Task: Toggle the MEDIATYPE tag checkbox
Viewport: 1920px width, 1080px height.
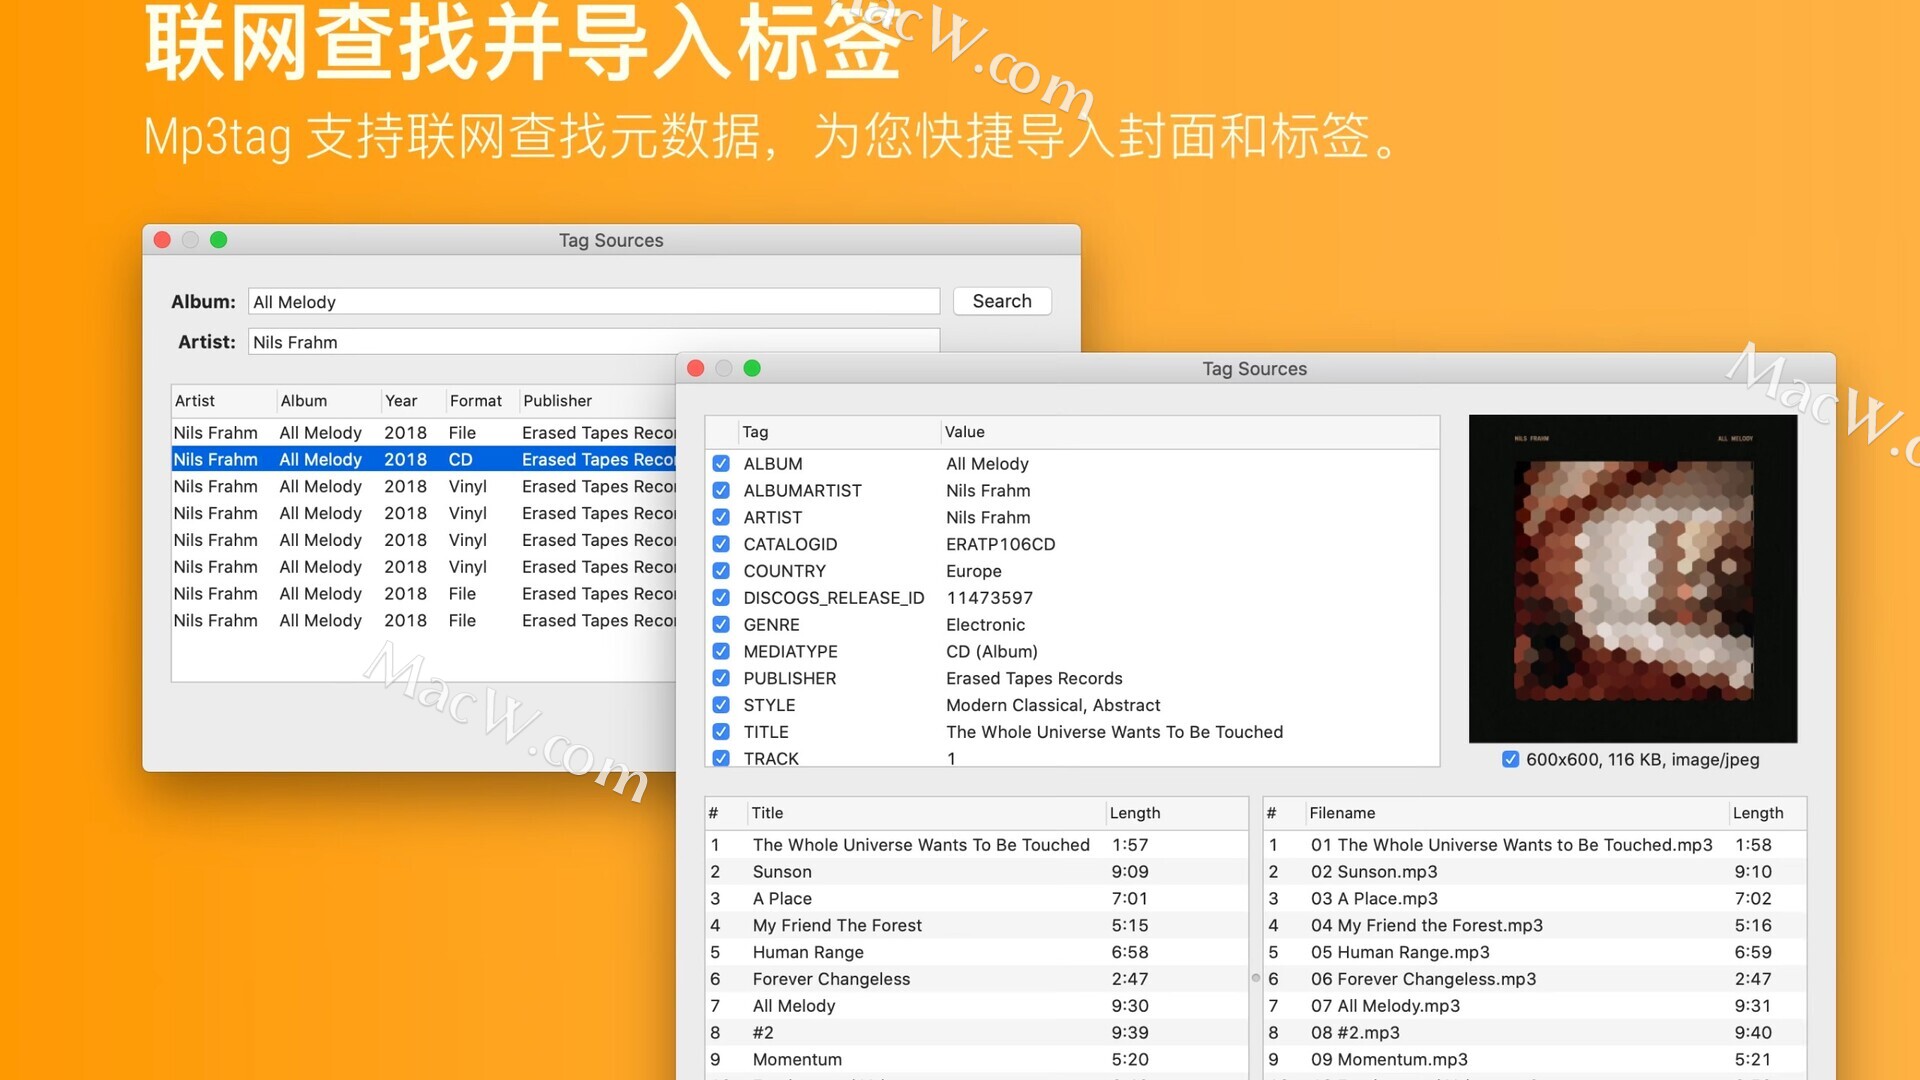Action: point(721,652)
